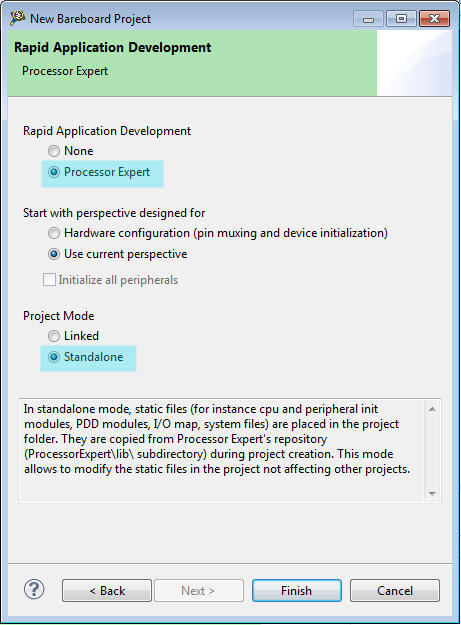Screen dimensions: 461x625
Task: Close the dialog with the red X
Action: click(434, 19)
